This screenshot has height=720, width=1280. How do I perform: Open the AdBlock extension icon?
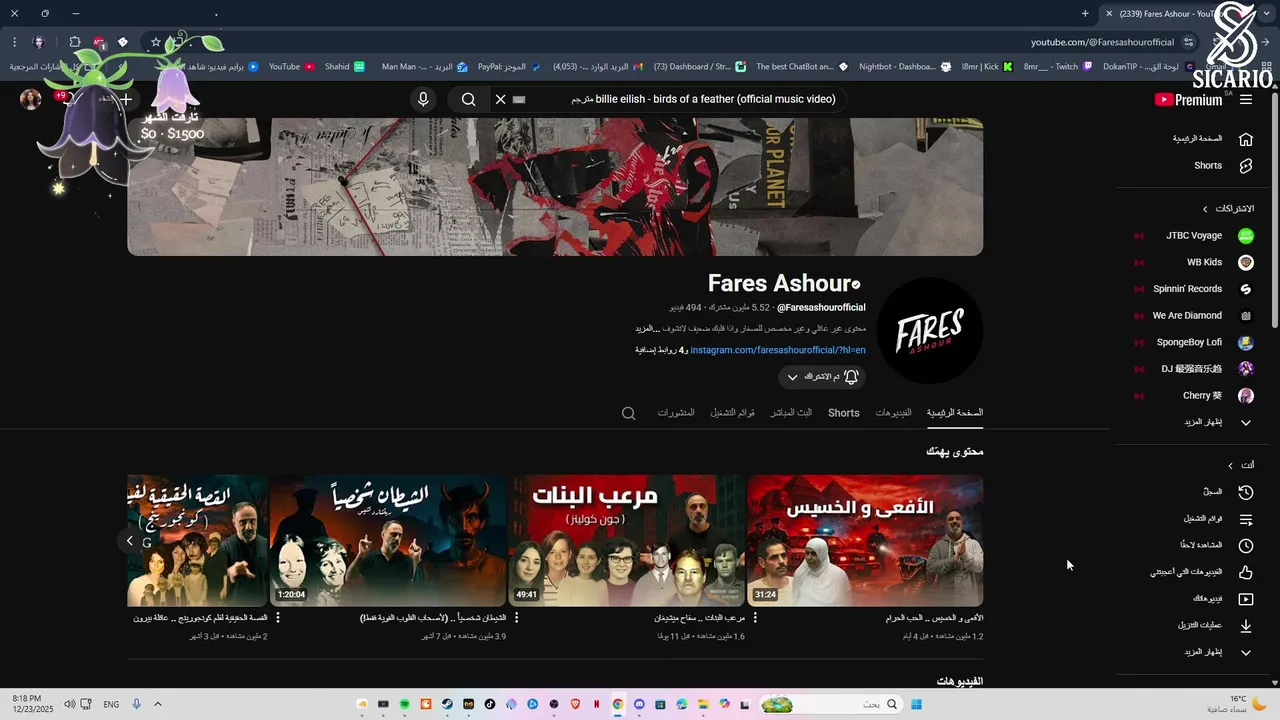(x=99, y=42)
